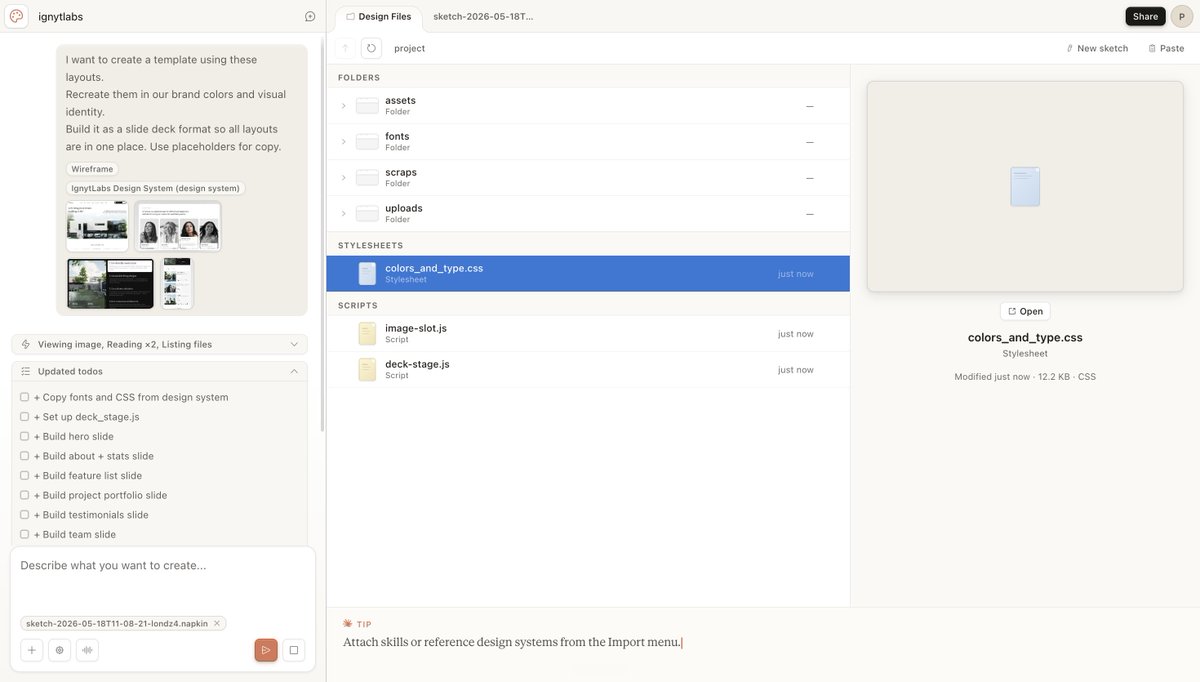
Task: Expand the assets folder chevron
Action: coord(344,105)
